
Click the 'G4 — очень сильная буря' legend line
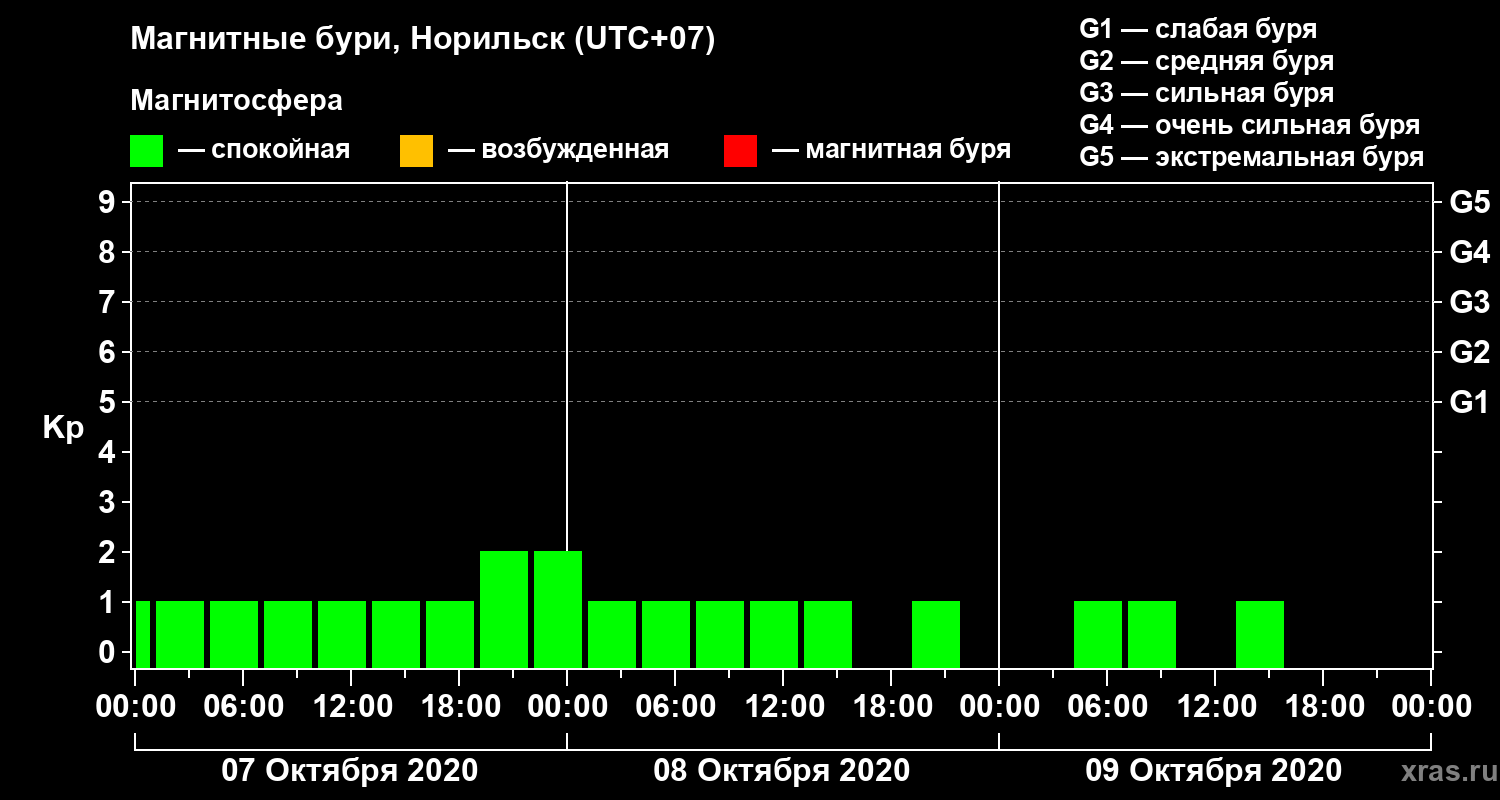(1249, 125)
